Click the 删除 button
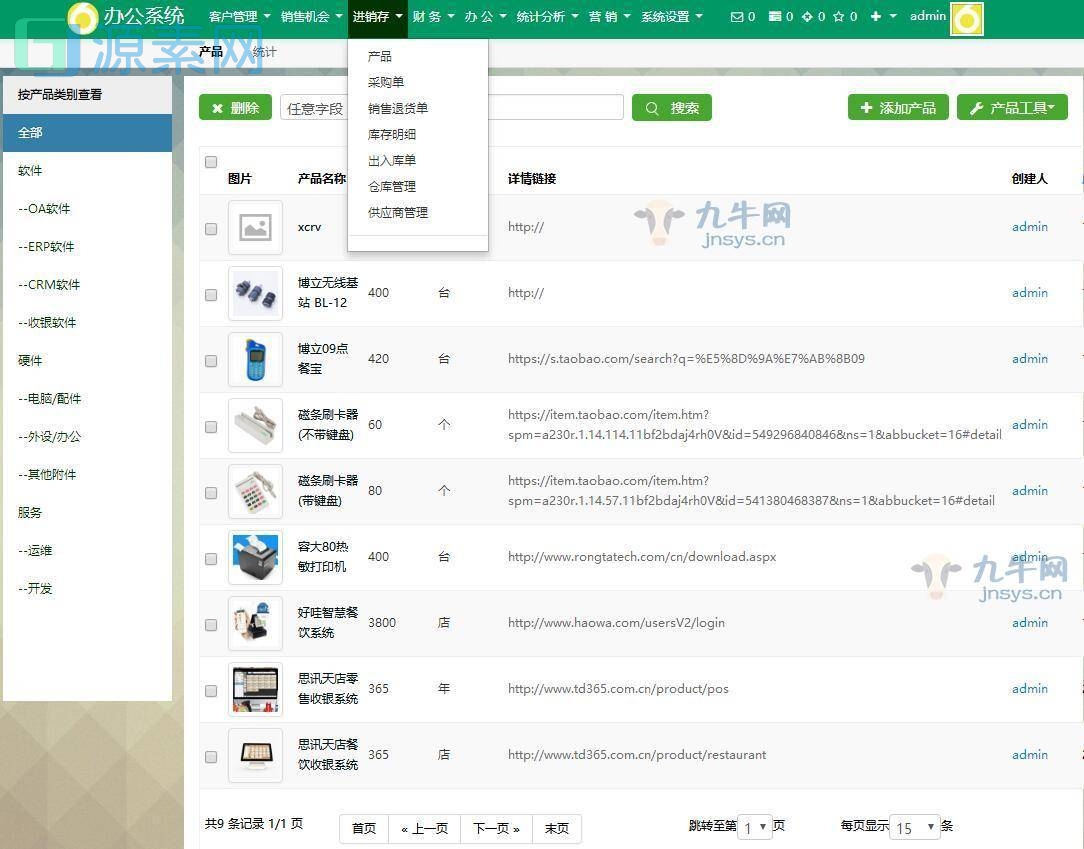The width and height of the screenshot is (1084, 849). click(x=234, y=107)
